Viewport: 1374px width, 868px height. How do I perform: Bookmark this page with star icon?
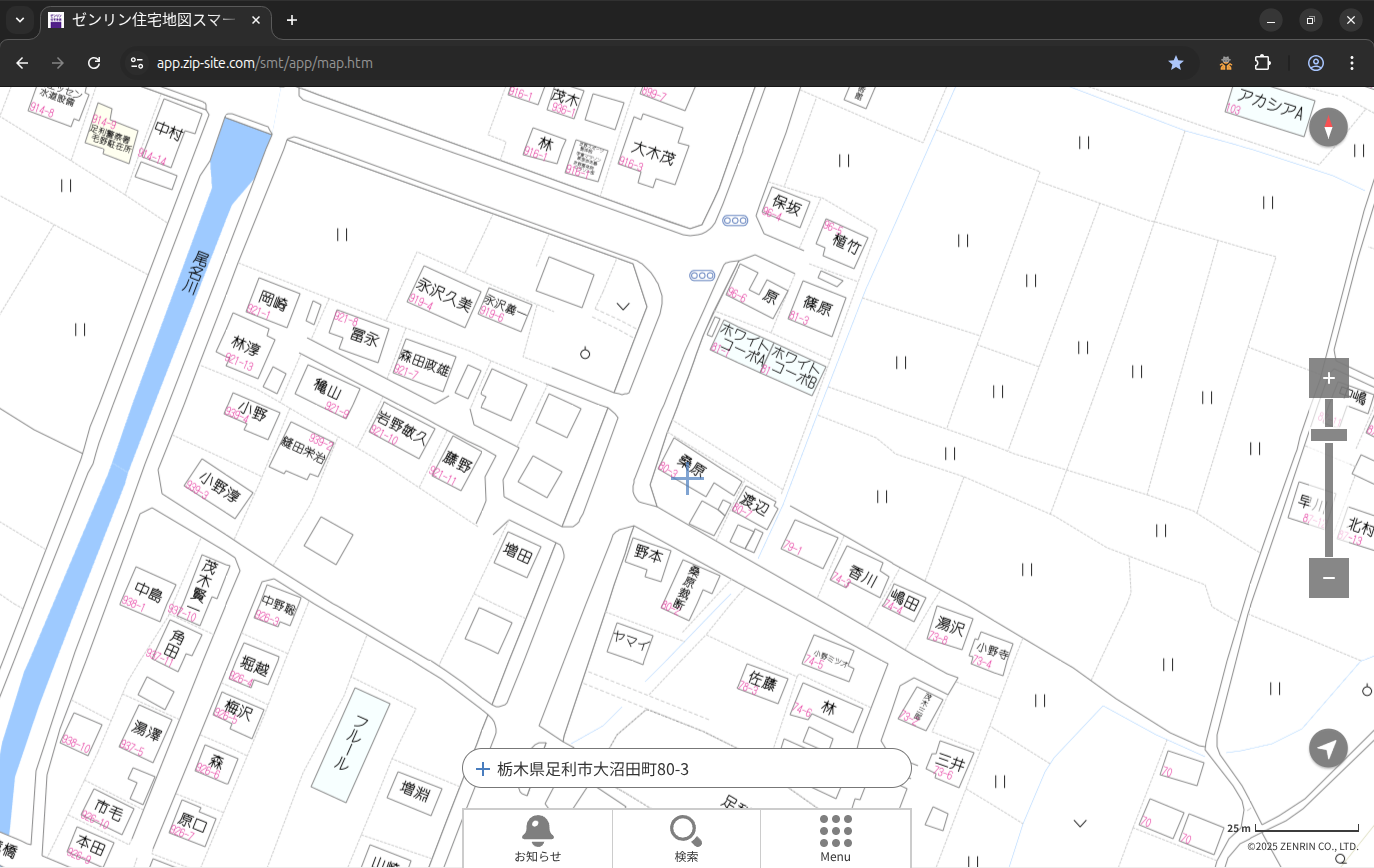[x=1176, y=63]
